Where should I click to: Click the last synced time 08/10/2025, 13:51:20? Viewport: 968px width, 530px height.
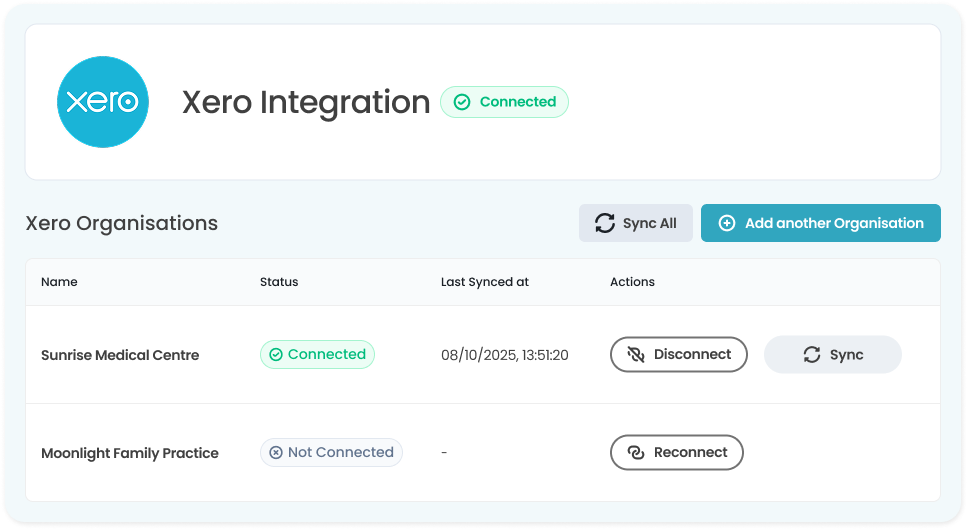coord(504,355)
